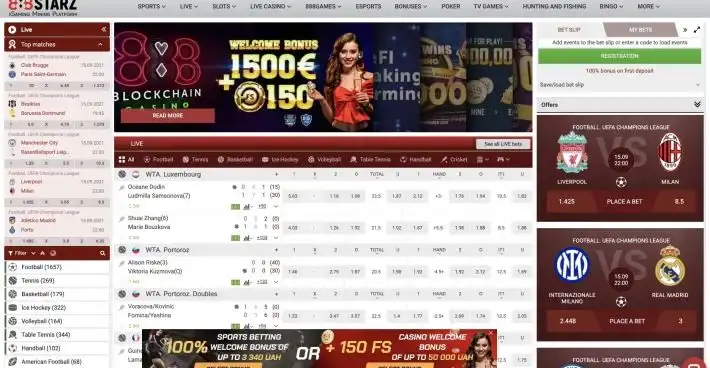The image size is (710, 368).
Task: Collapse the Offers panel
Action: click(x=697, y=105)
